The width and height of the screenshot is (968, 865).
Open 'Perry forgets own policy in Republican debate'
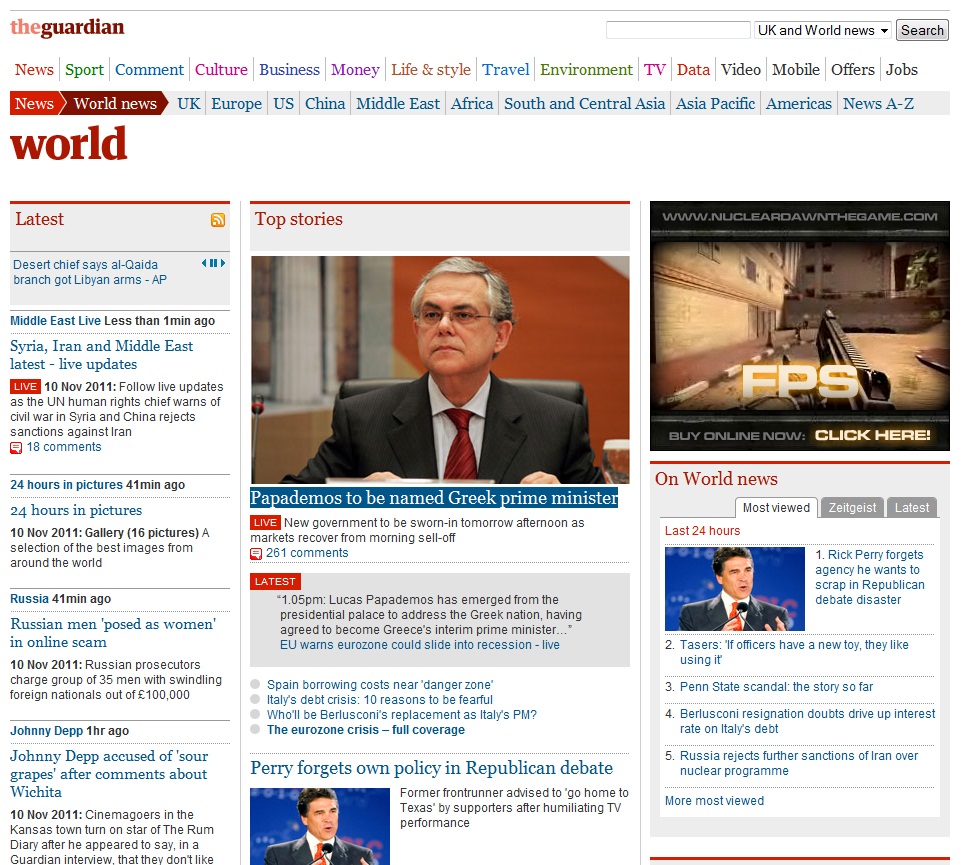(432, 768)
